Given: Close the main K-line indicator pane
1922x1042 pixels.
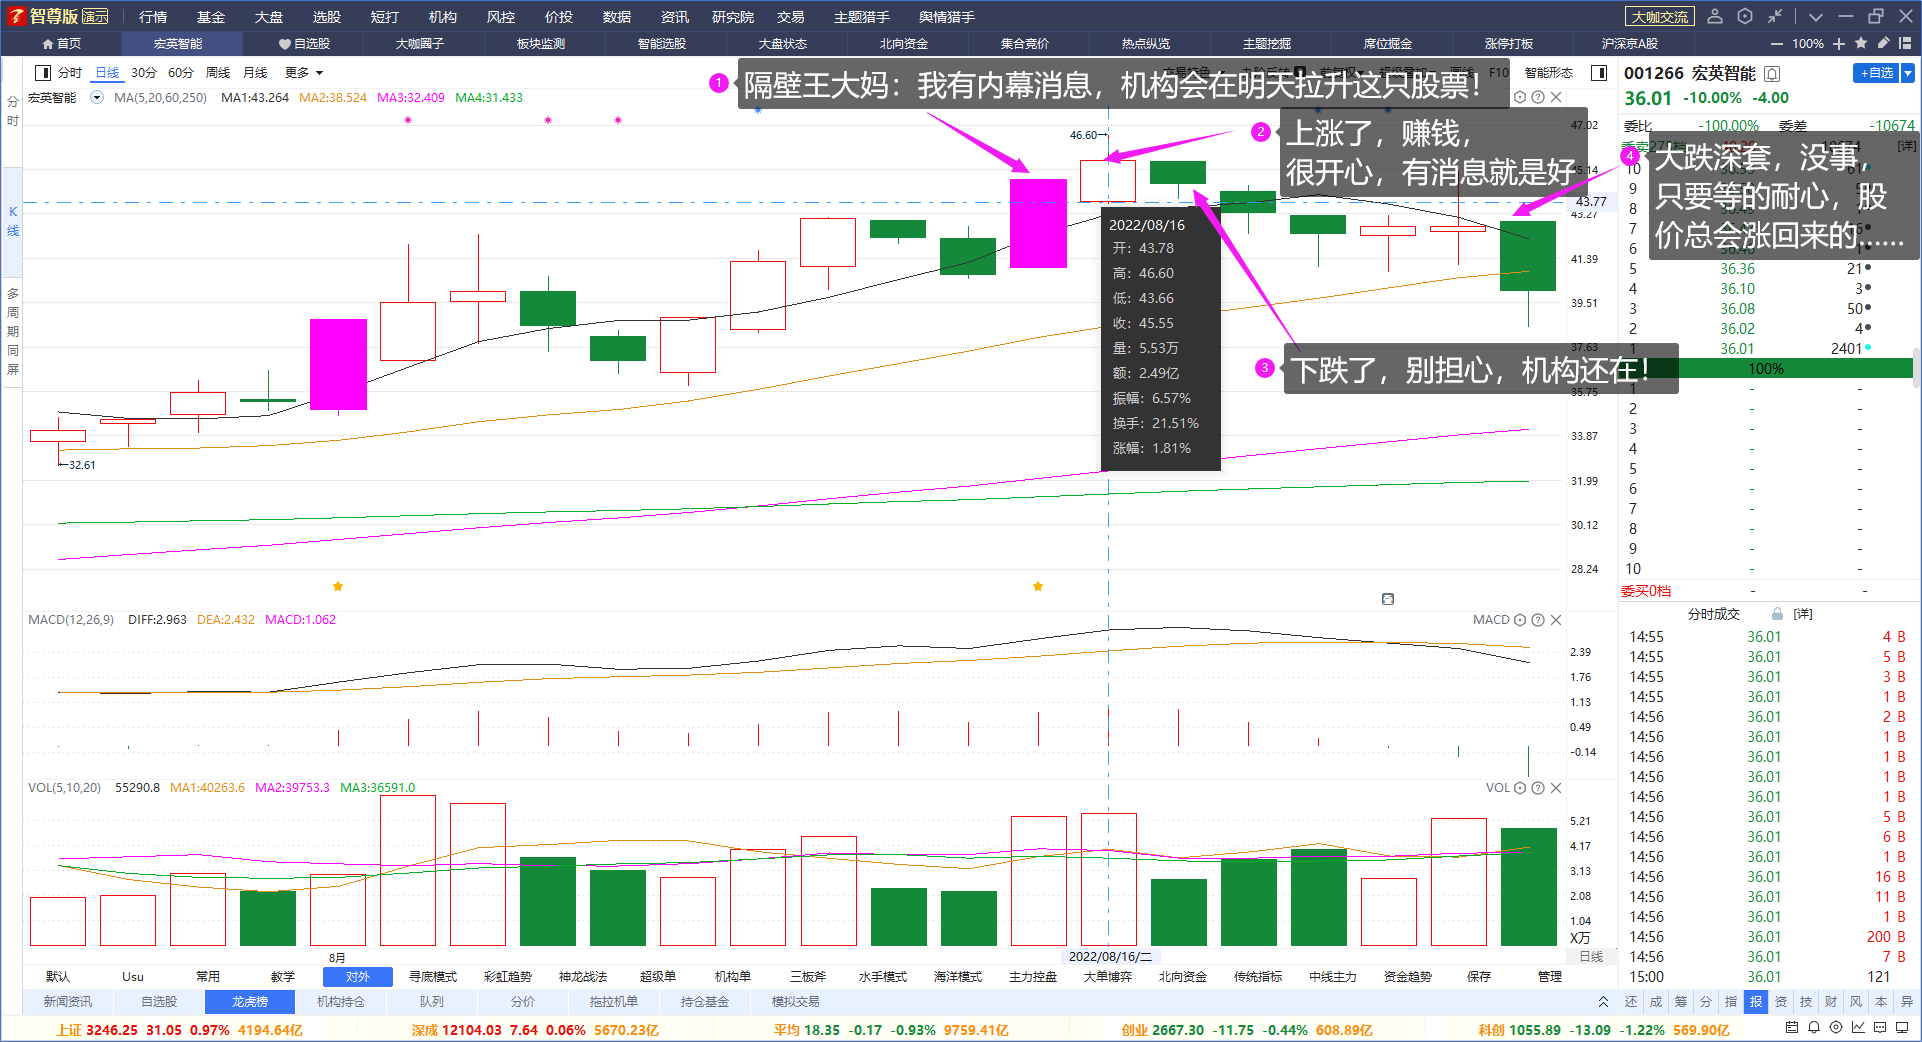Looking at the screenshot, I should [1556, 97].
